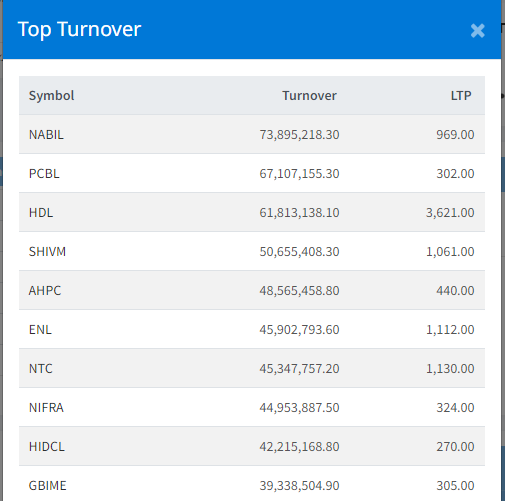
Task: Click turnover value 45,902,793.60
Action: [x=299, y=330]
